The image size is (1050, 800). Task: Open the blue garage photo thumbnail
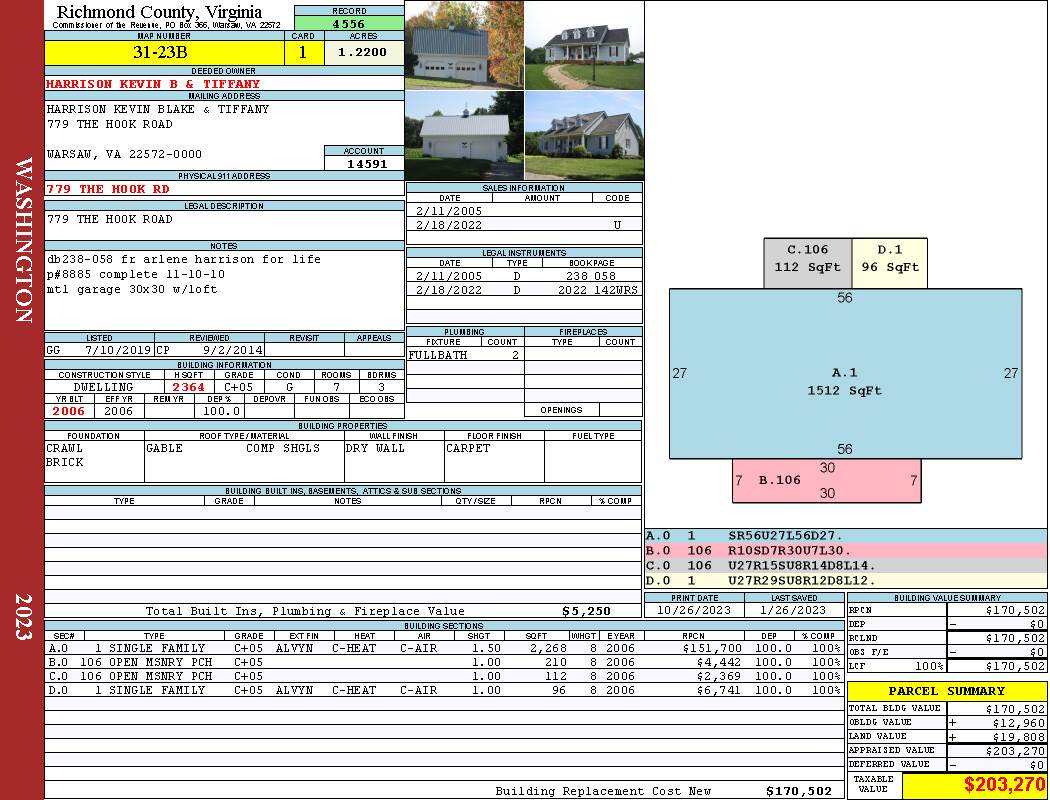click(x=464, y=45)
